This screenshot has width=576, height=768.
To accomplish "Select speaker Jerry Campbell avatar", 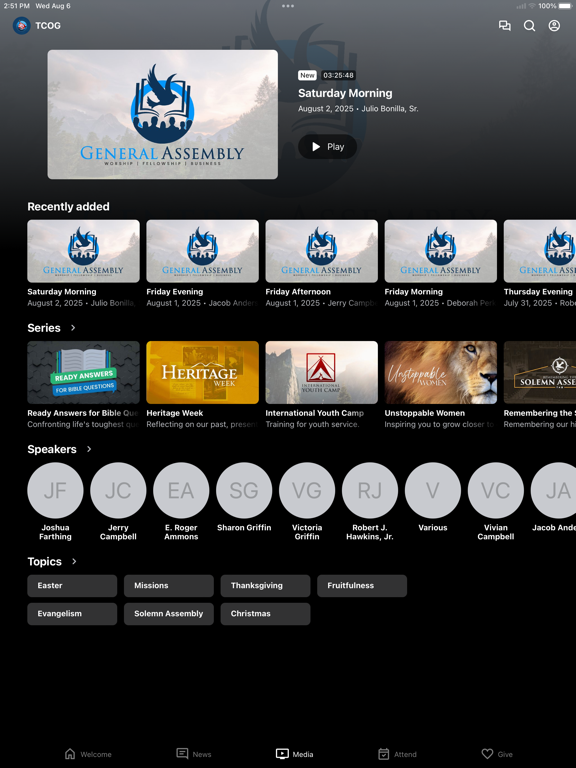I will 118,490.
